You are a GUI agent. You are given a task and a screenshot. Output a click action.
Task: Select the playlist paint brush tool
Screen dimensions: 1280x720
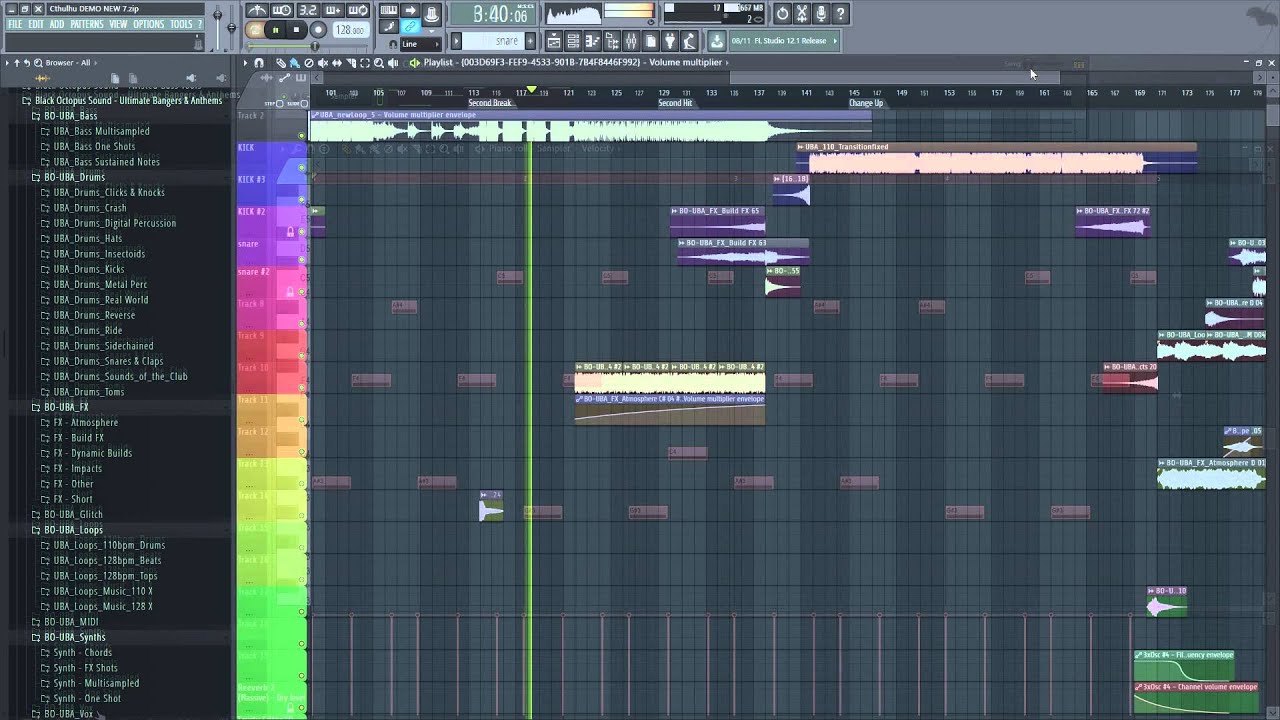click(295, 63)
